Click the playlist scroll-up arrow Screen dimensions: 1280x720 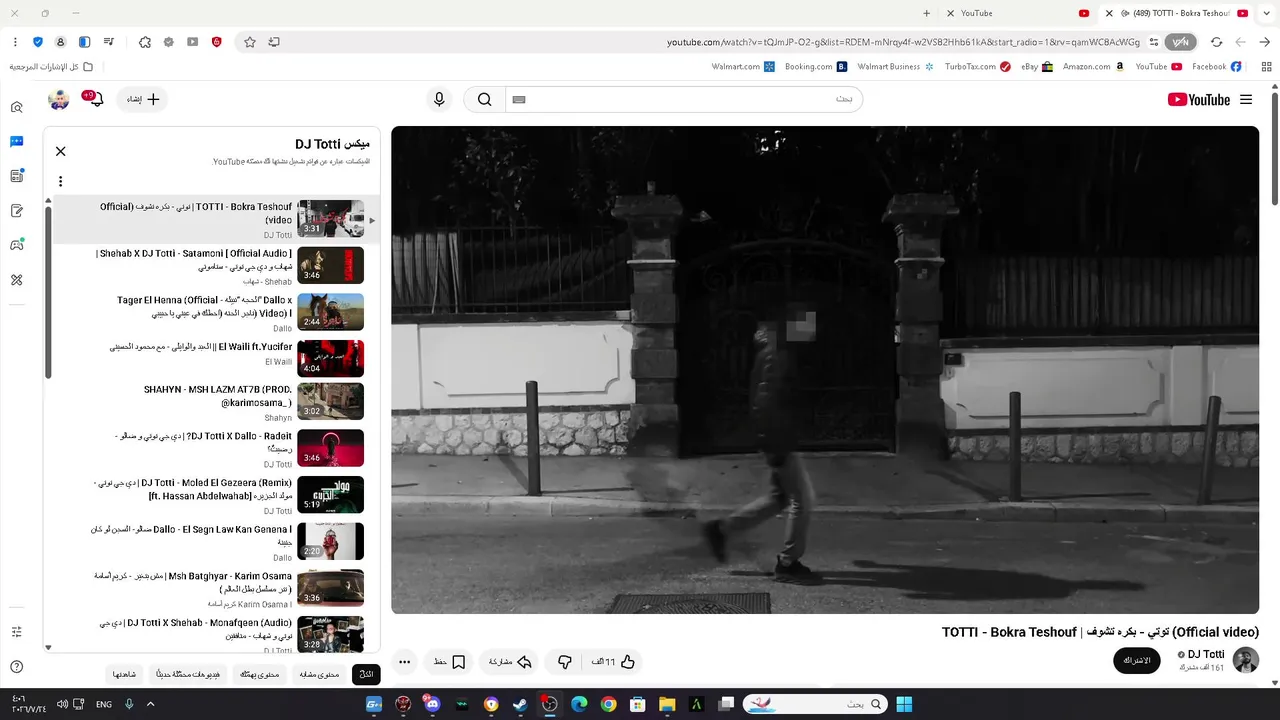[48, 201]
